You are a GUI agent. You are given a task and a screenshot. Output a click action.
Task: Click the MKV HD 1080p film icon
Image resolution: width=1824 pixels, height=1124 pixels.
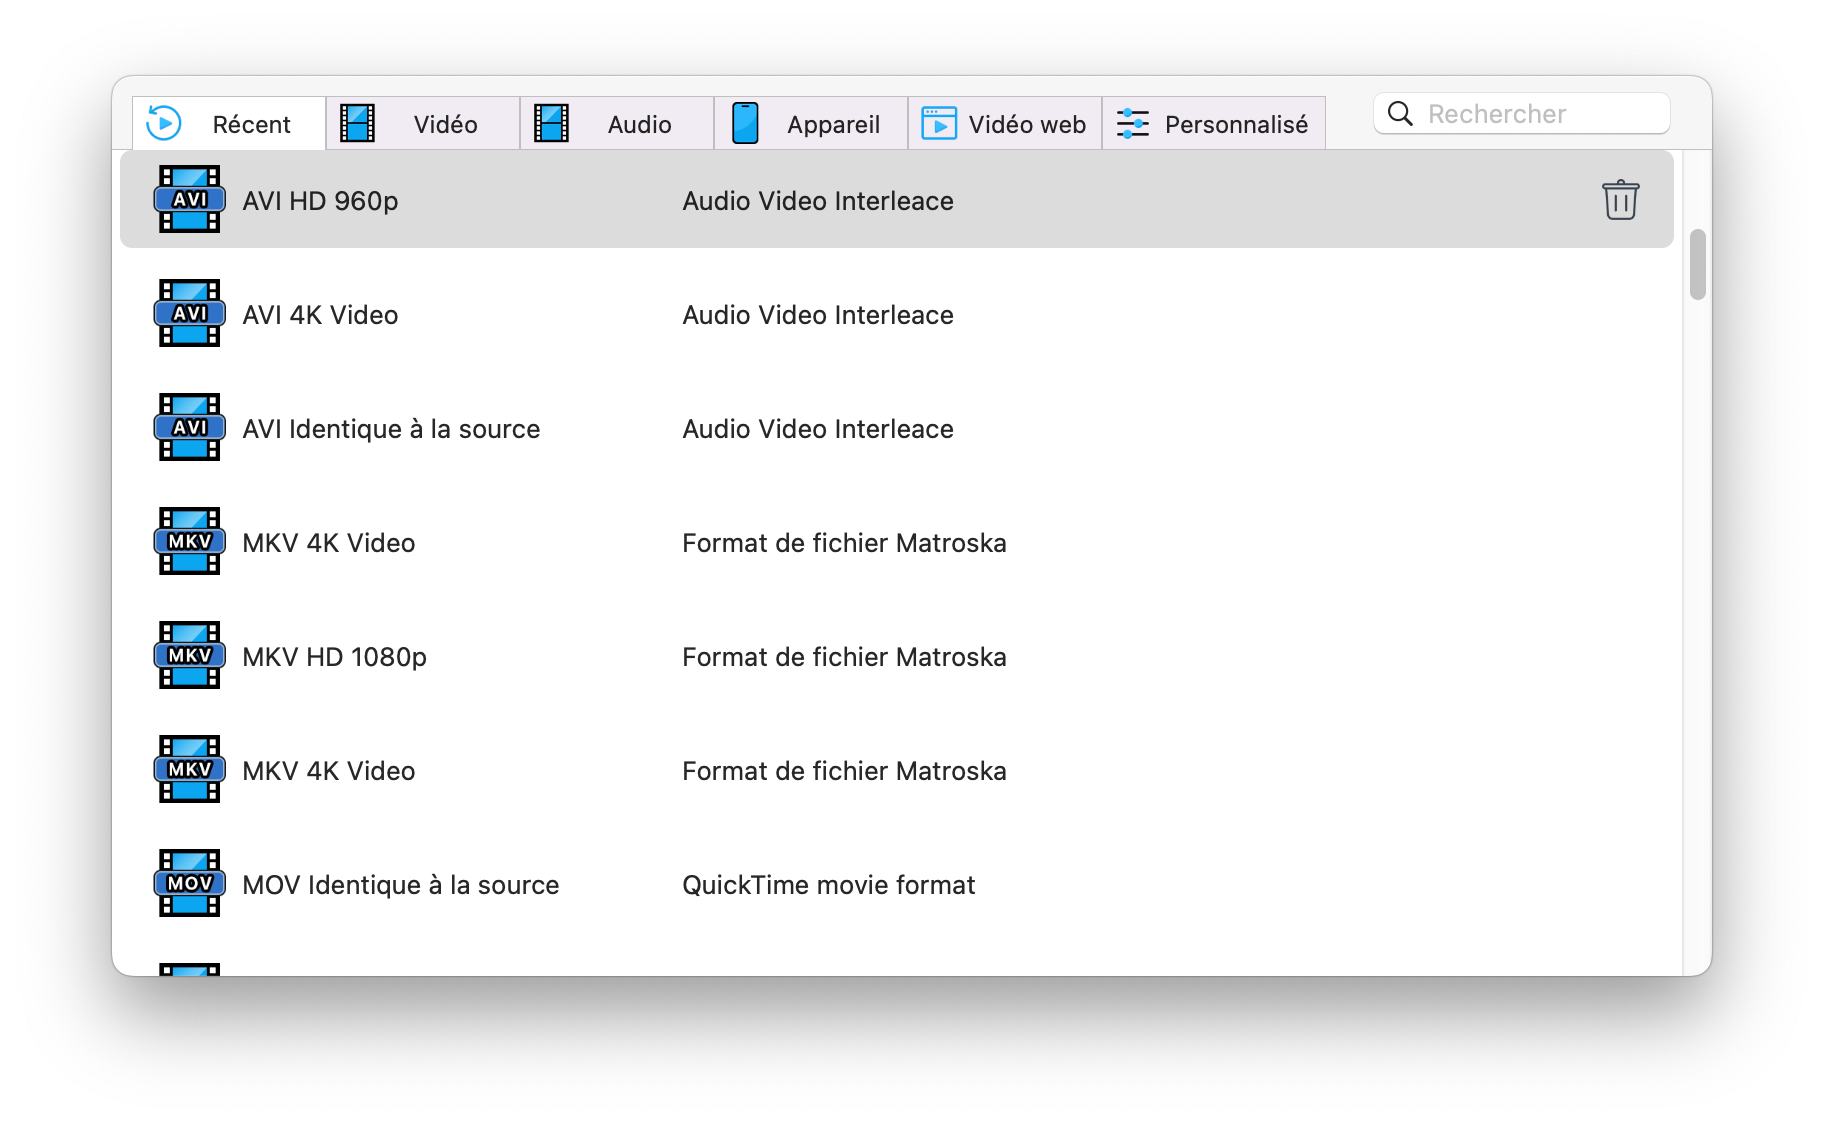point(189,656)
